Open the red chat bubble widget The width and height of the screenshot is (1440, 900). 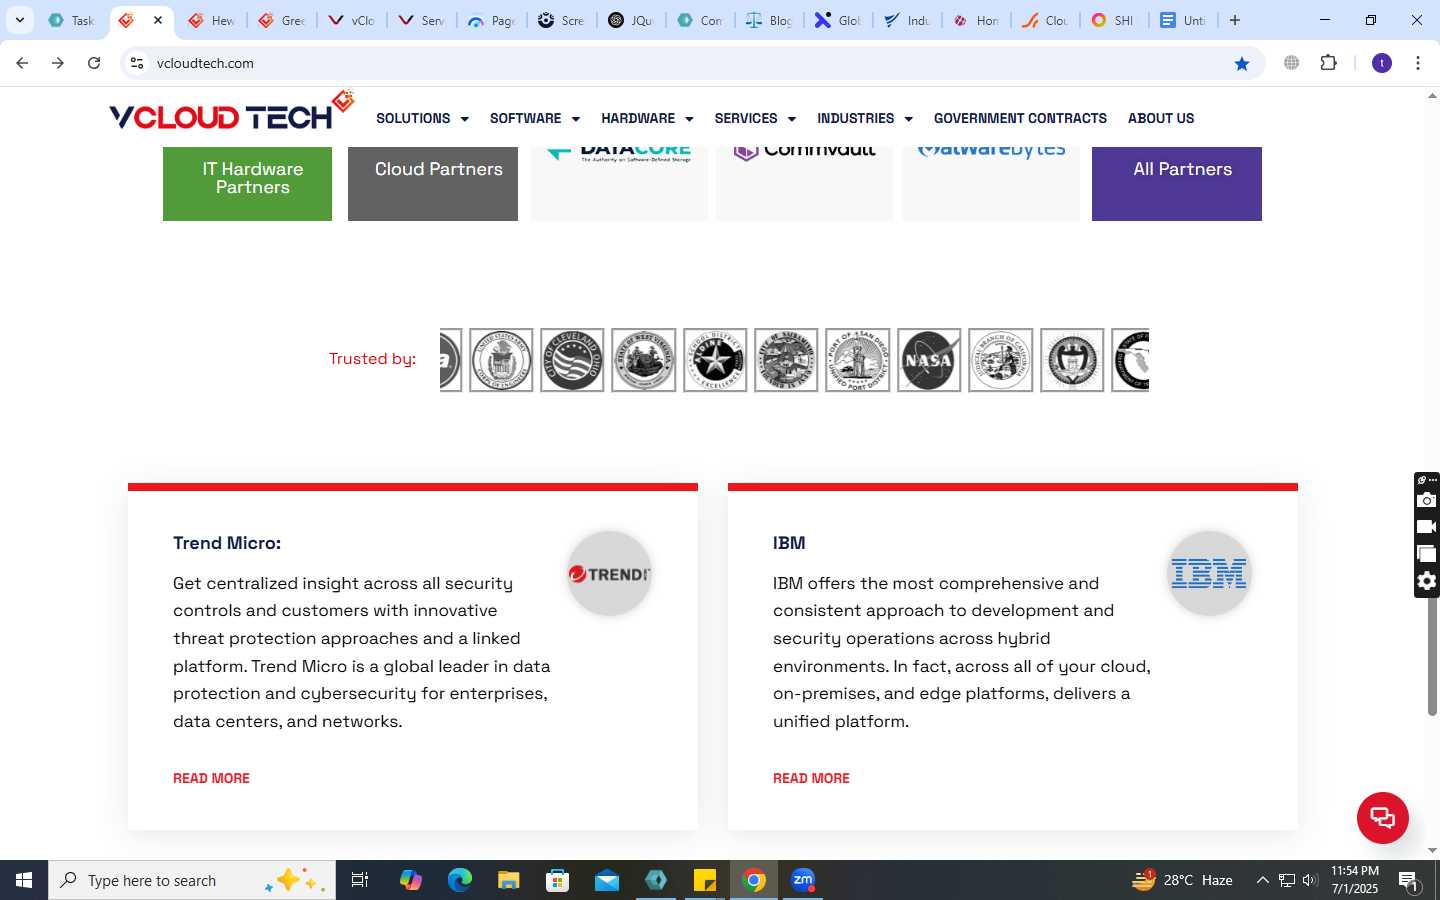(x=1383, y=817)
